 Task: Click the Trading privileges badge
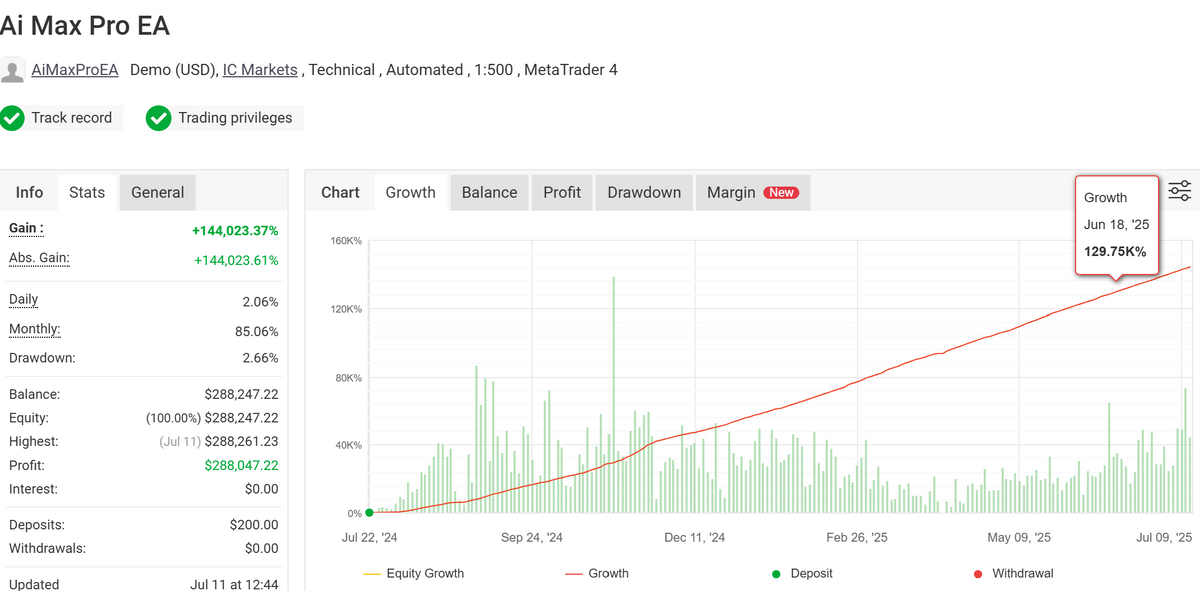tap(224, 118)
